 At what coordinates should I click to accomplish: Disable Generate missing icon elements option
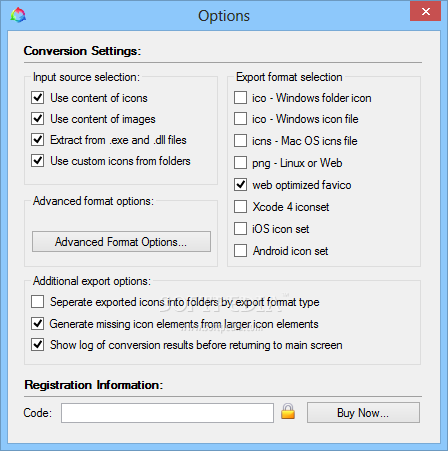coord(38,324)
